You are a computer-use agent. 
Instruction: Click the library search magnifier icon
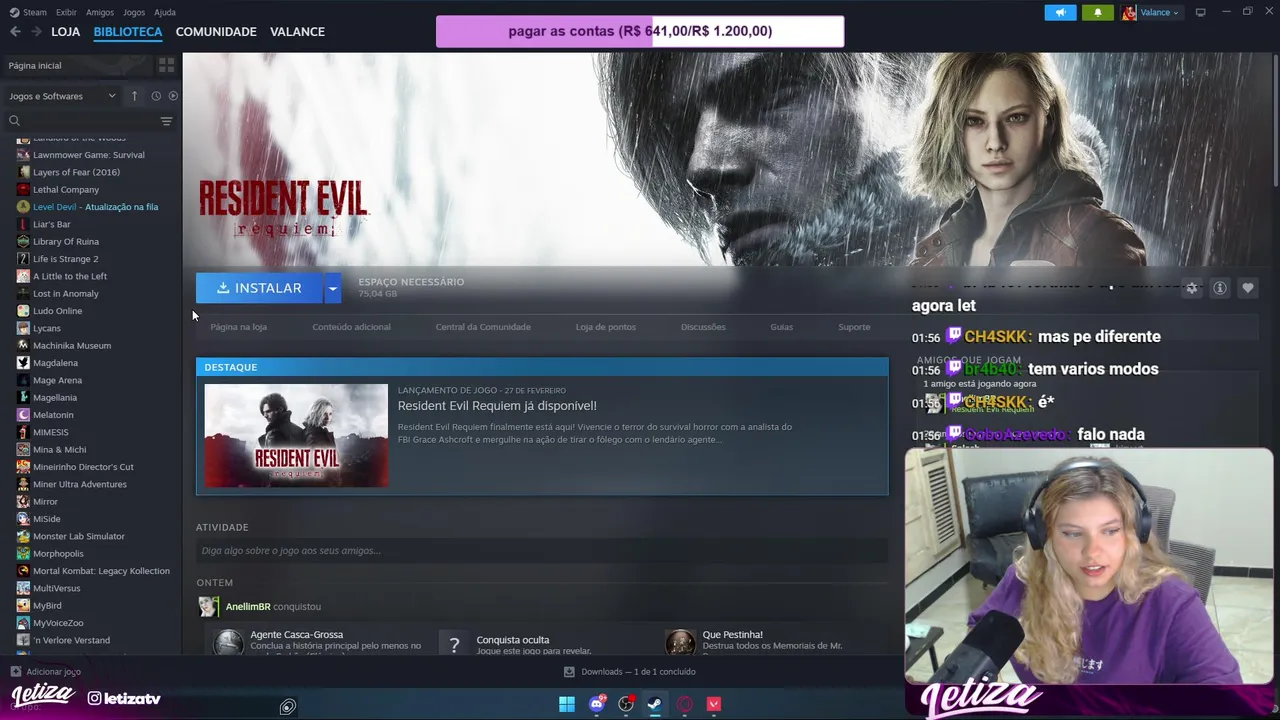pyautogui.click(x=14, y=121)
